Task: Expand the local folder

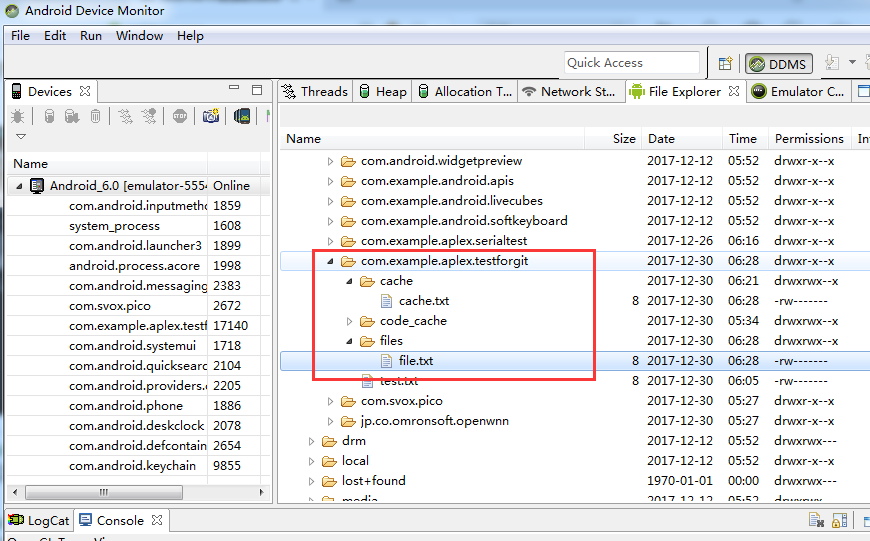Action: pos(311,461)
